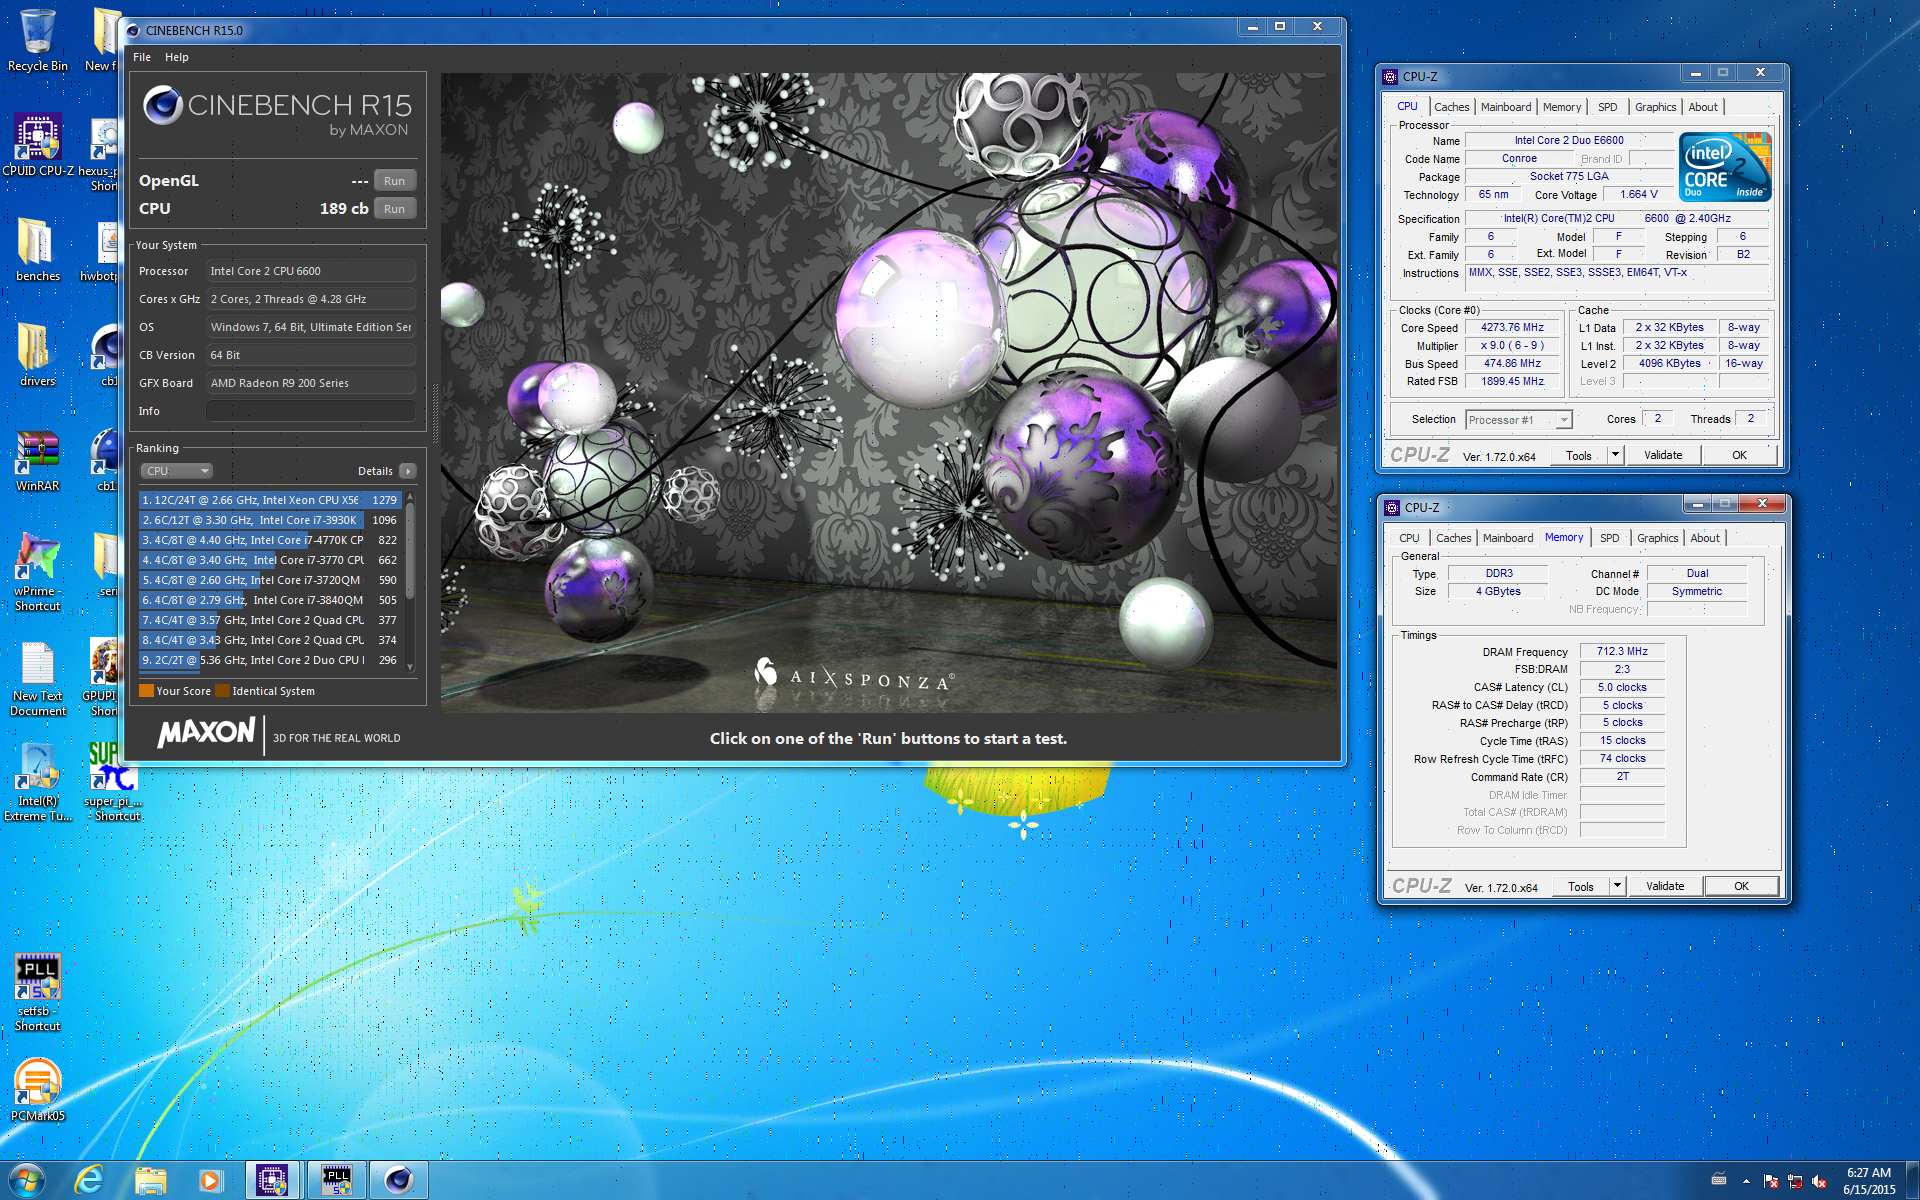Click Validate in the upper CPU-Z window
The width and height of the screenshot is (1920, 1200).
(x=1663, y=455)
